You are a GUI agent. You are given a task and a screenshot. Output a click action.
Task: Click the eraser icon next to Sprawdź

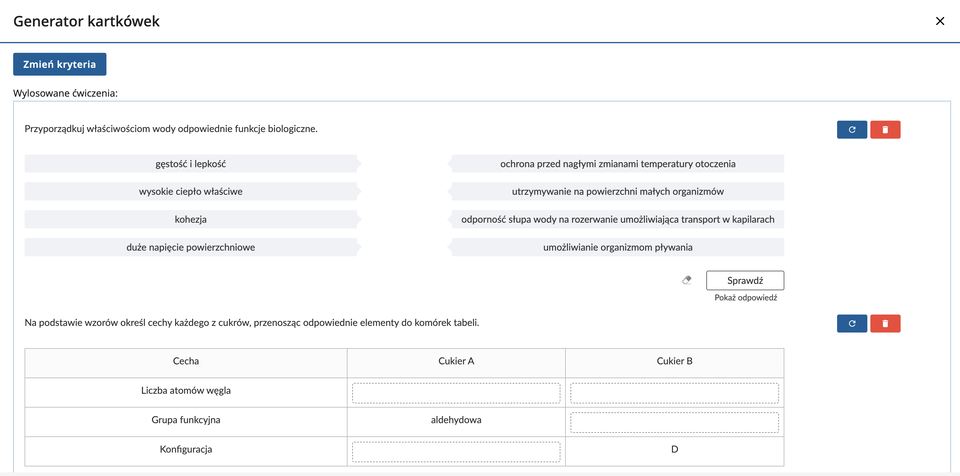click(686, 281)
